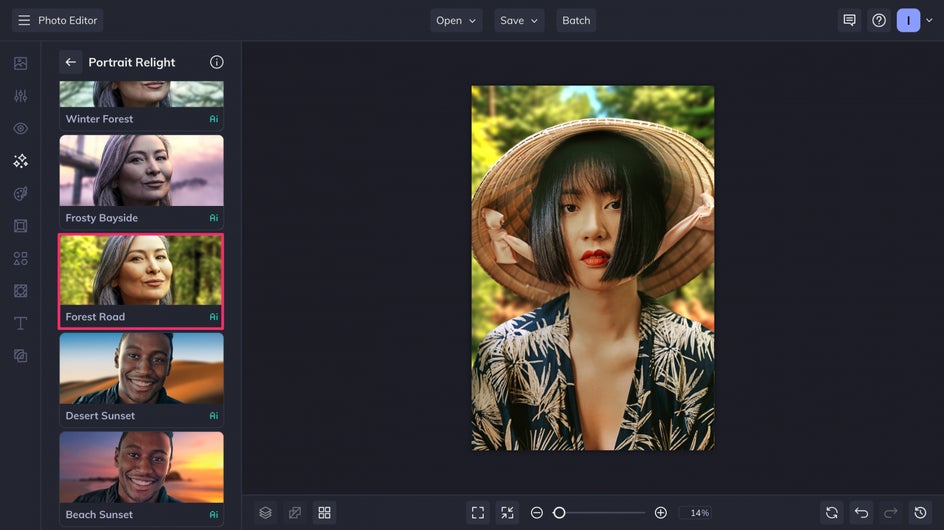Click the Redo arrow icon

(891, 513)
